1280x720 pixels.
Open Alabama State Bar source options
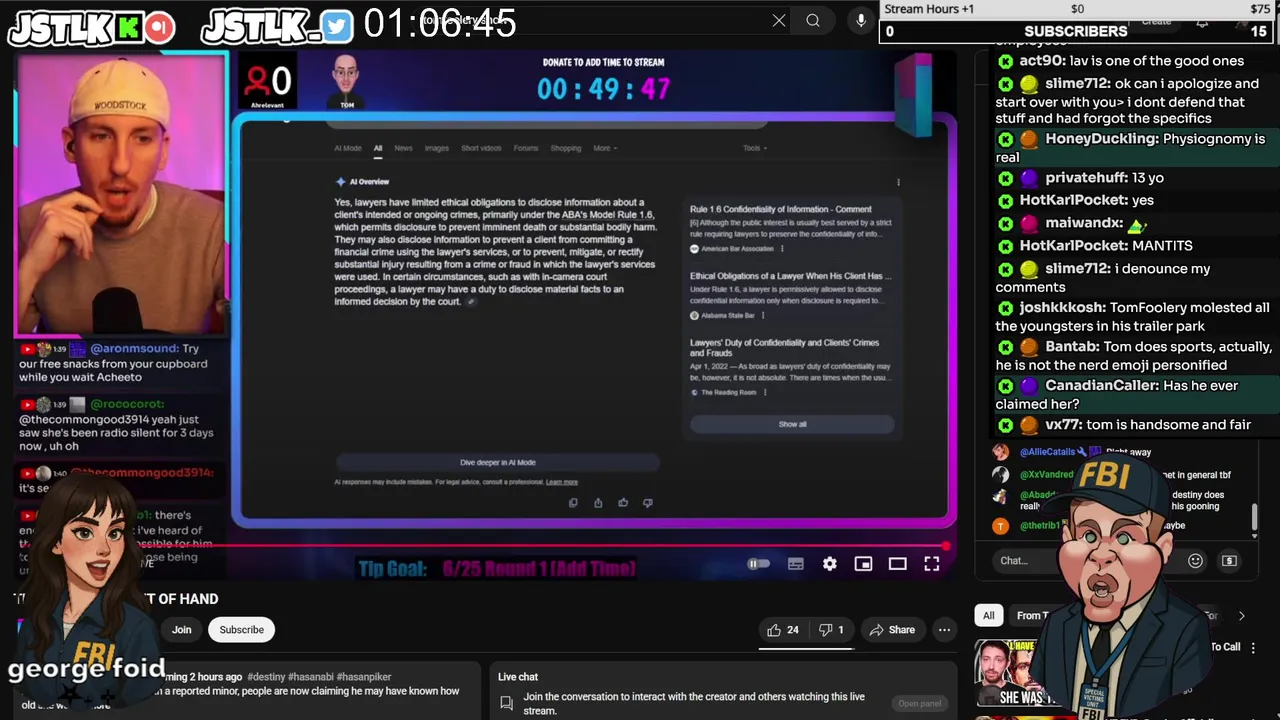[763, 316]
